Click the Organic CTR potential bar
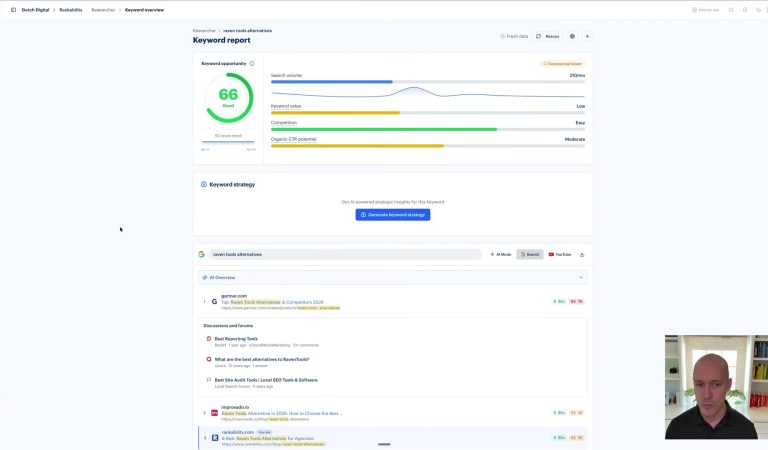This screenshot has height=450, width=768. click(x=357, y=146)
